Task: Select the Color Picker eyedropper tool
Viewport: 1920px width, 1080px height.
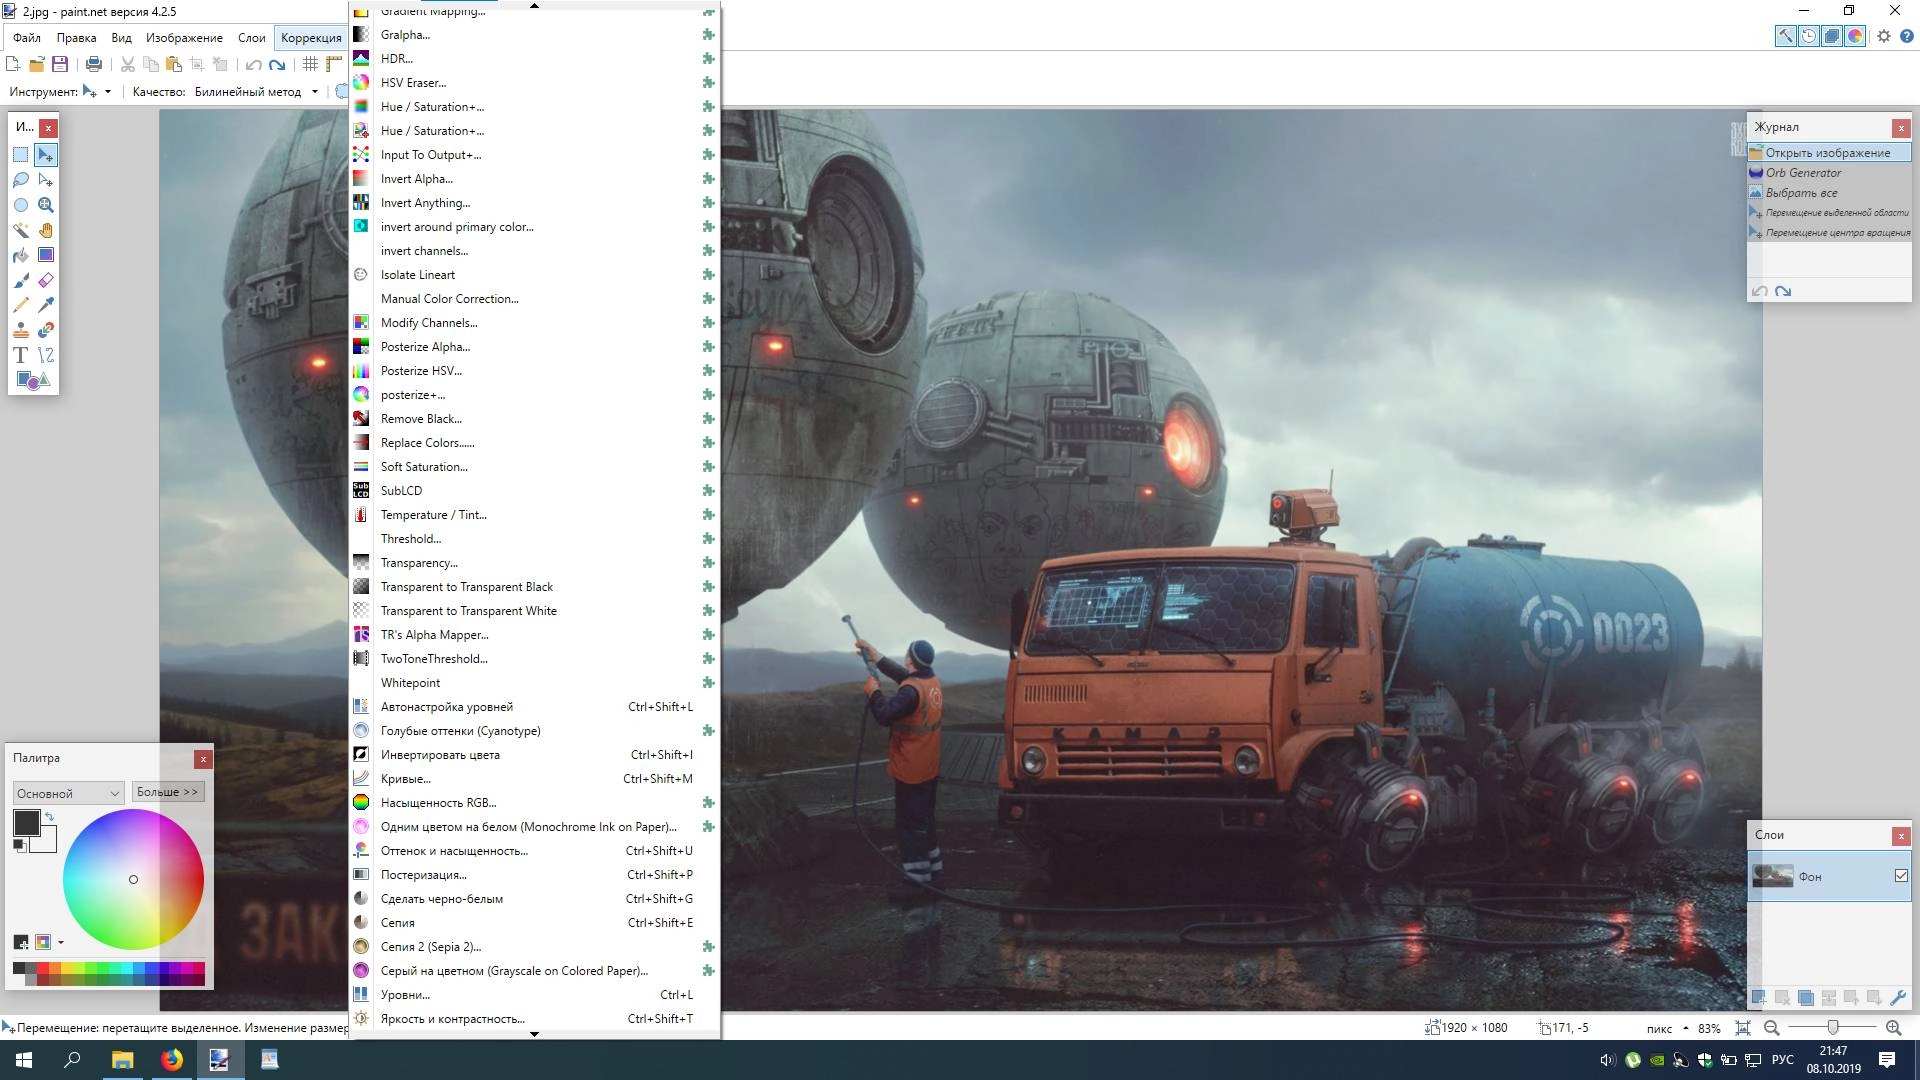Action: tap(46, 305)
